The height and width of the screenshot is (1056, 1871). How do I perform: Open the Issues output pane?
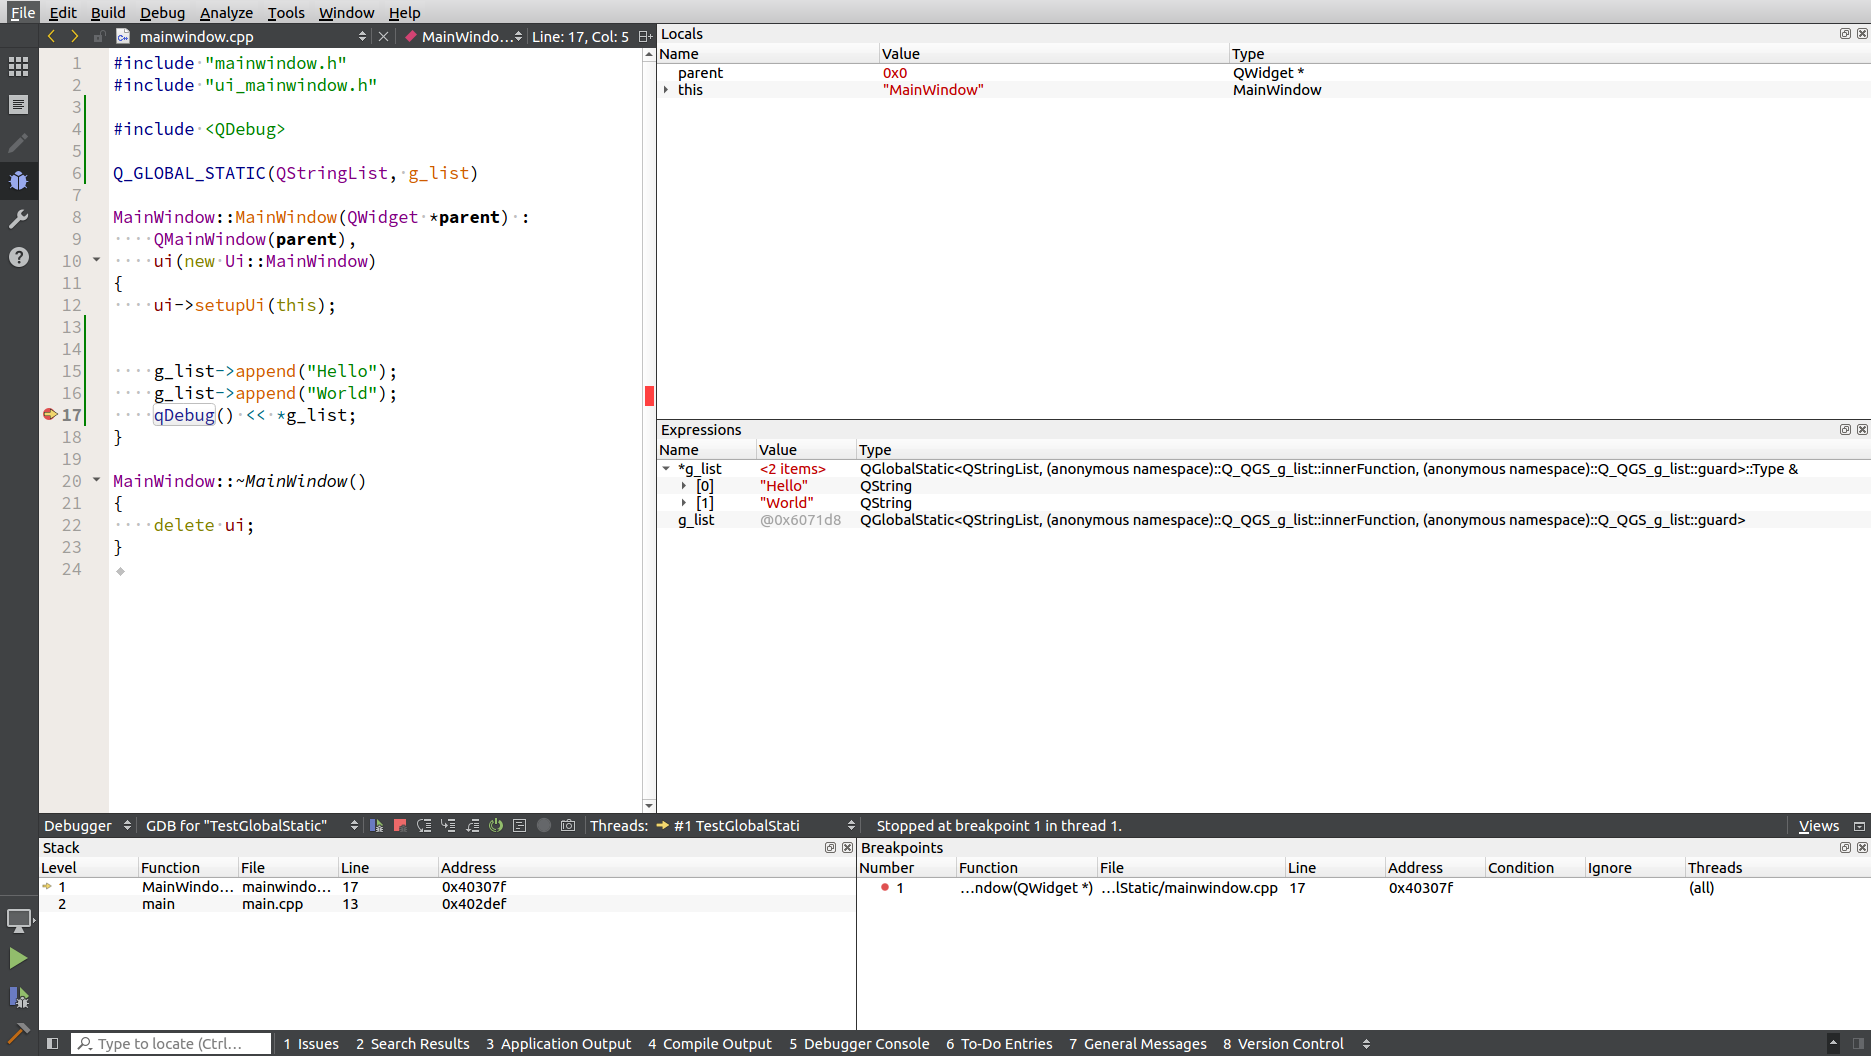(x=311, y=1043)
